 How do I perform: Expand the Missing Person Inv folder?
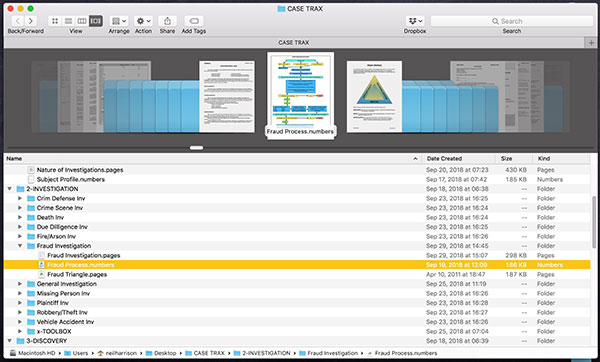click(x=20, y=294)
